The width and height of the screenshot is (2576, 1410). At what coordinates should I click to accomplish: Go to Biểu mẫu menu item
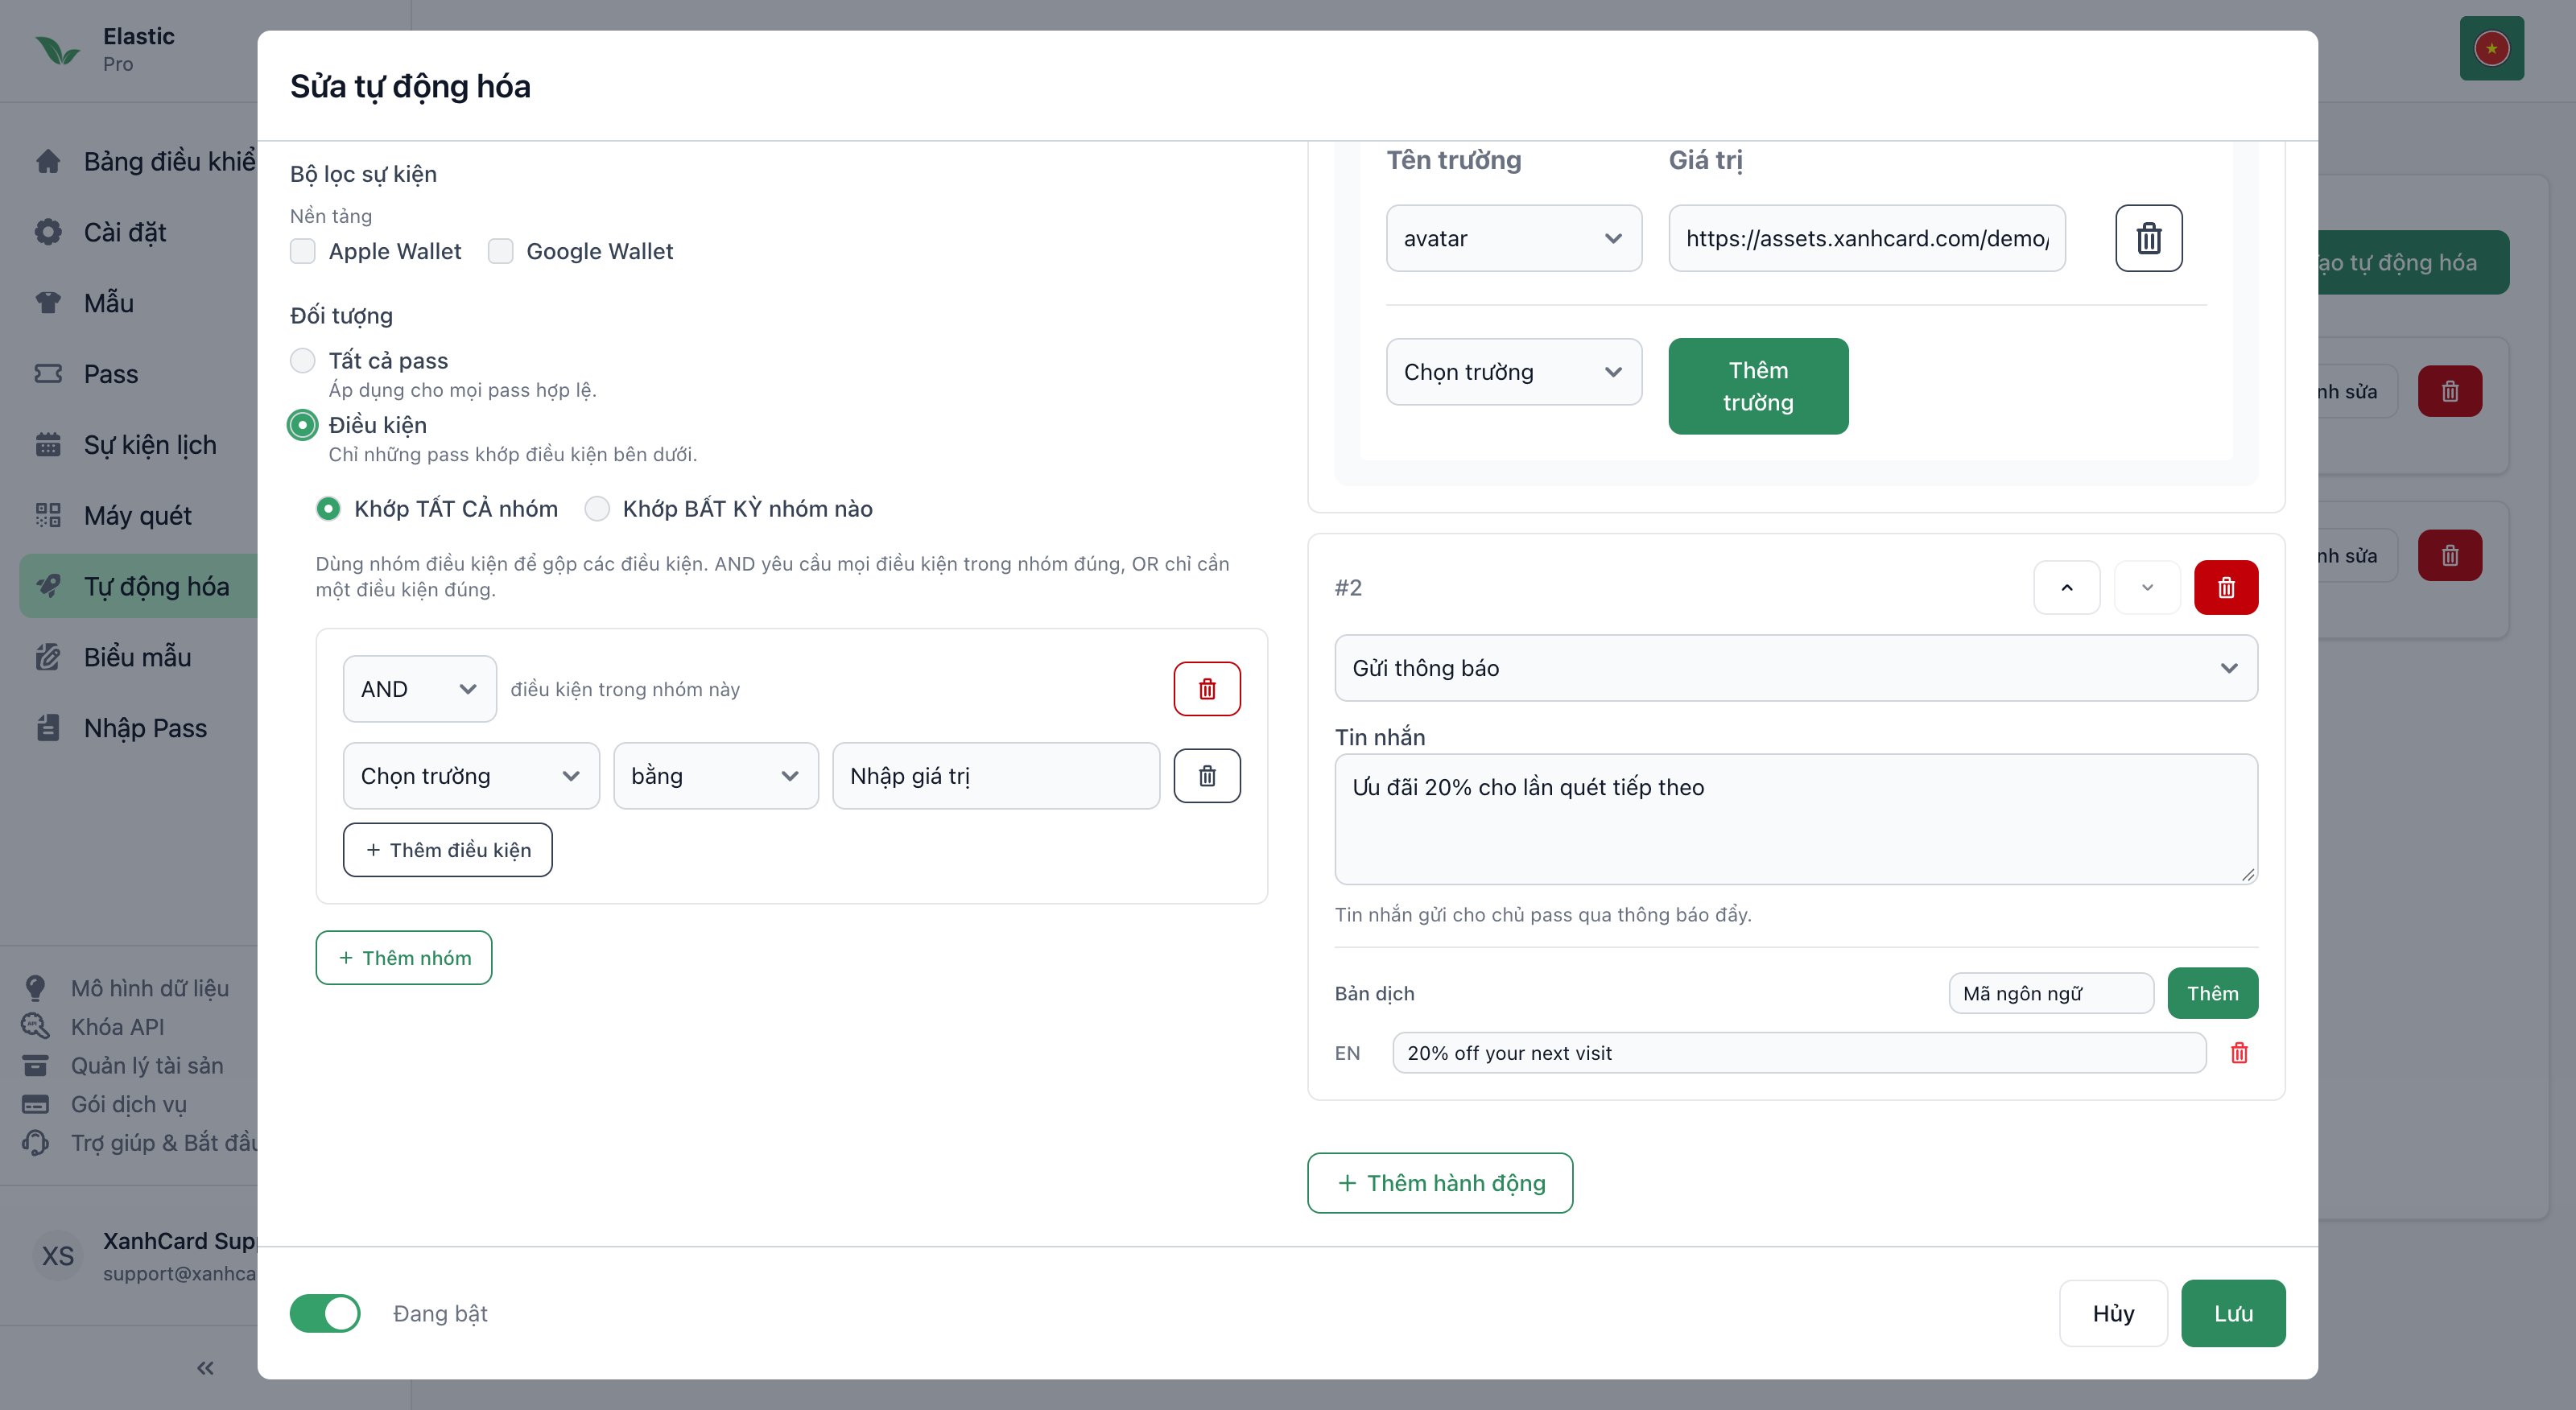click(138, 657)
